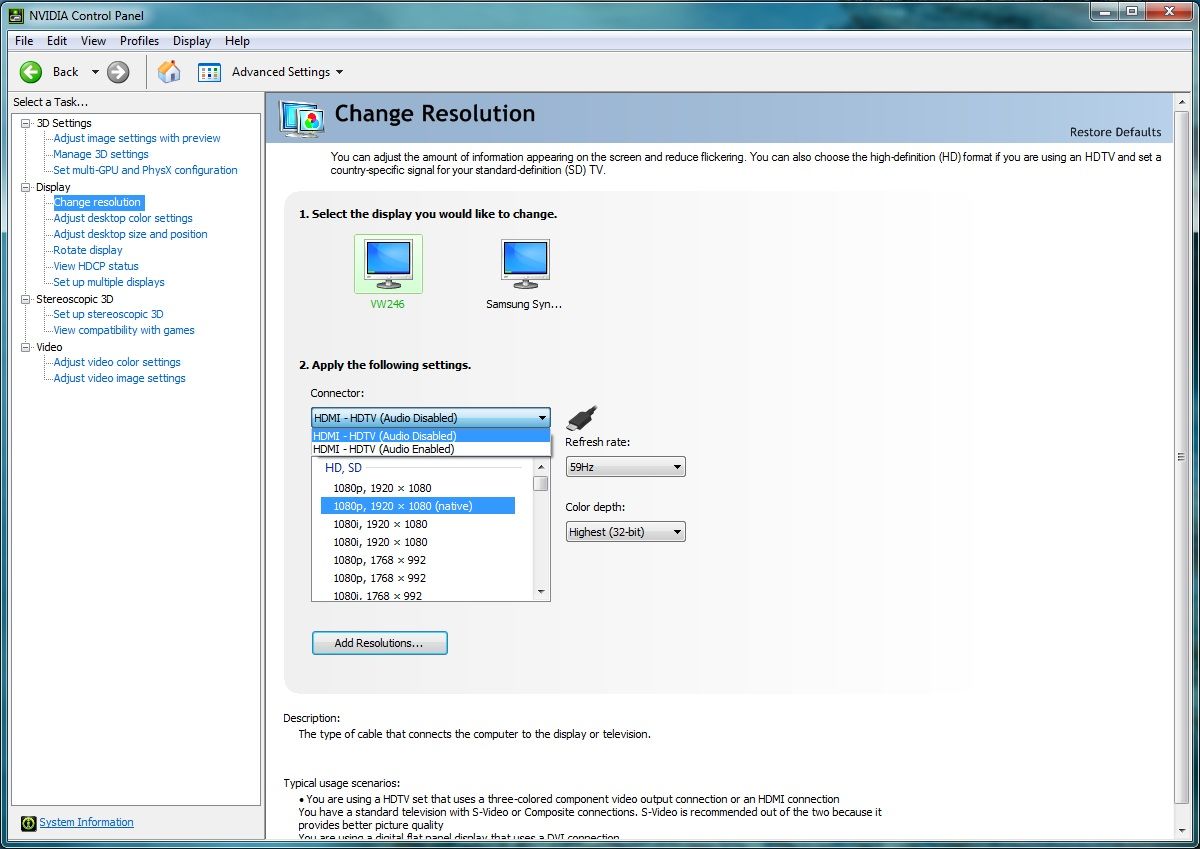
Task: Click the Add Resolutions button
Action: pyautogui.click(x=379, y=643)
